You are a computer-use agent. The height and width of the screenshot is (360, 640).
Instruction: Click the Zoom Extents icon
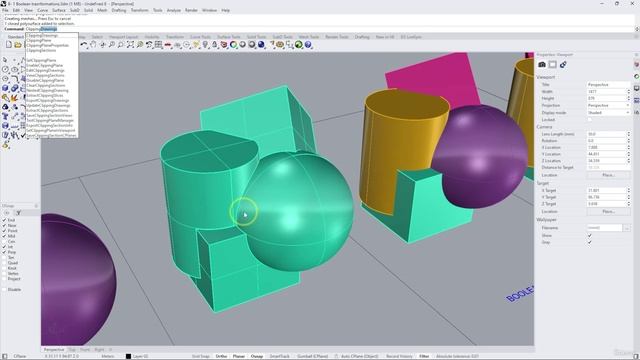click(130, 44)
